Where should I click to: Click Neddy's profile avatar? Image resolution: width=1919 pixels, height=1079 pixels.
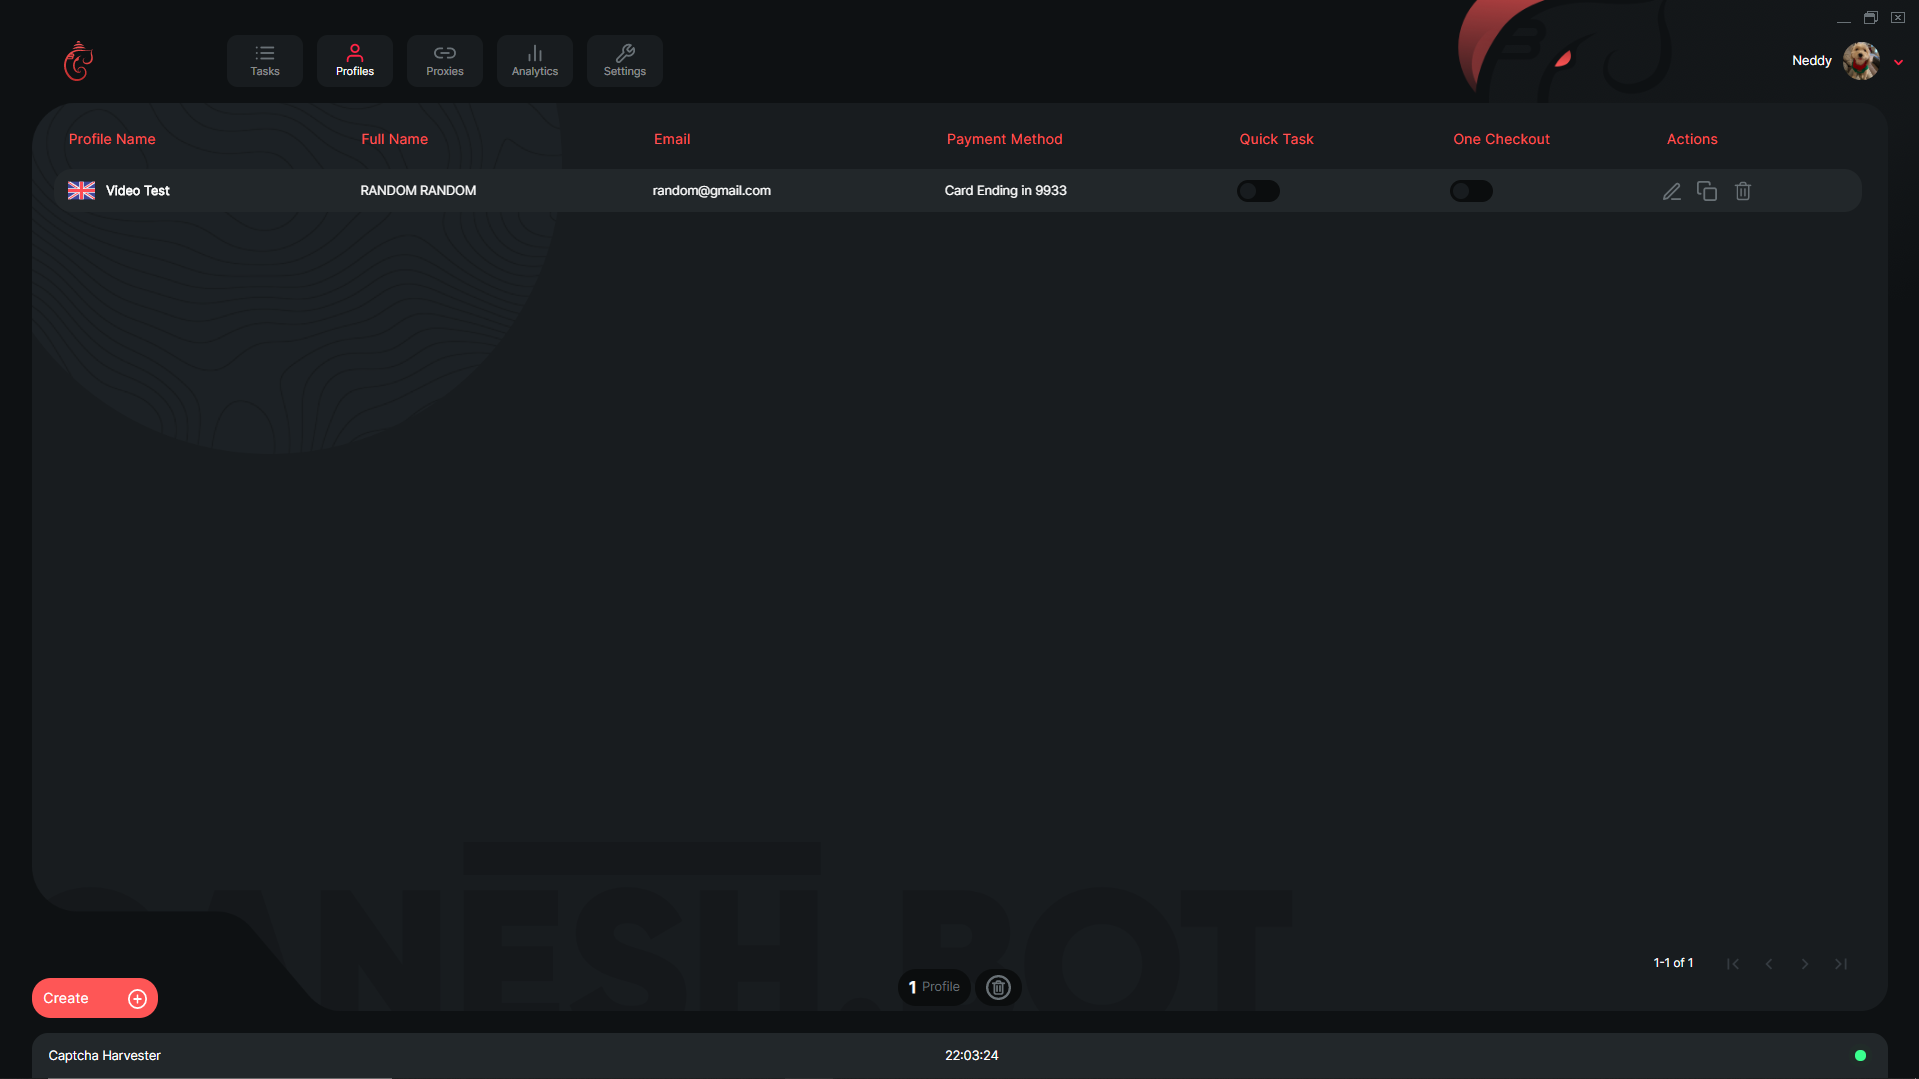(1861, 61)
